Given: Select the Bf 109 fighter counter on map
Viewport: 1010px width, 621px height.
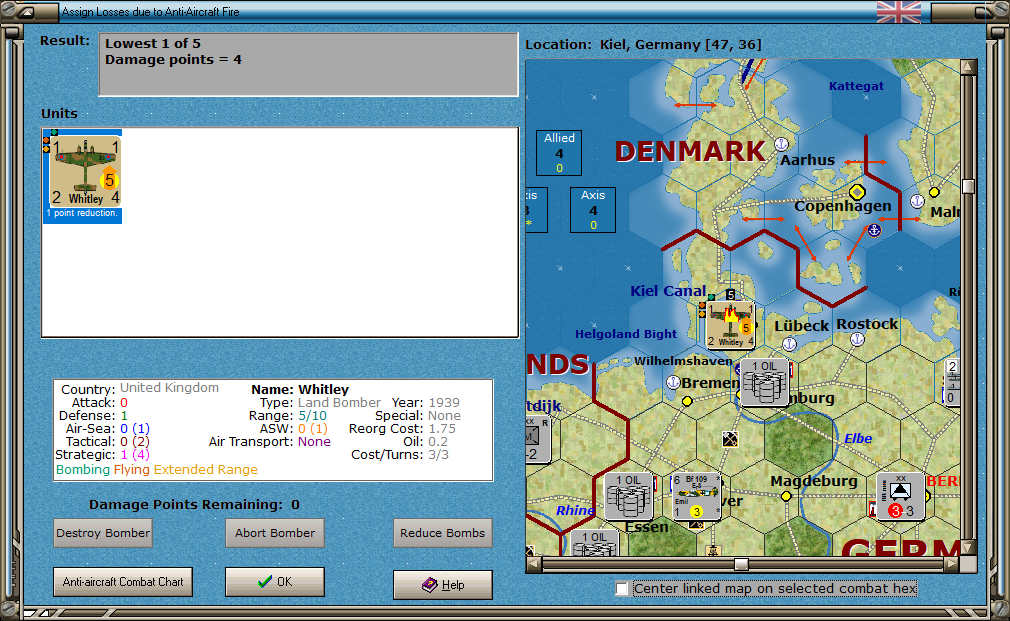Looking at the screenshot, I should click(x=696, y=496).
